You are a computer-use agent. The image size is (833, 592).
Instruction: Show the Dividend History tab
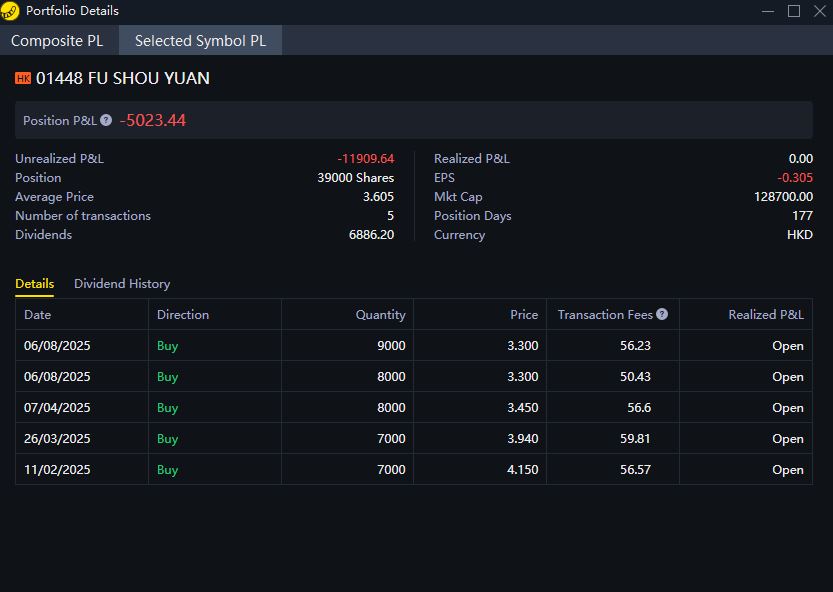coord(122,284)
